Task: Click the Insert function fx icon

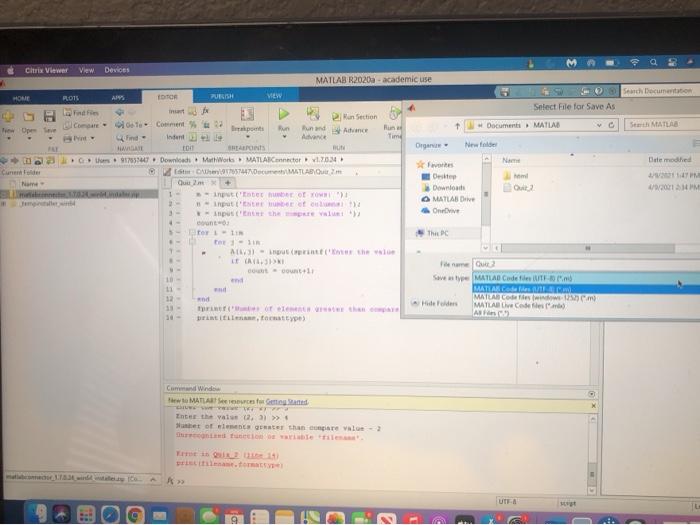Action: [205, 111]
